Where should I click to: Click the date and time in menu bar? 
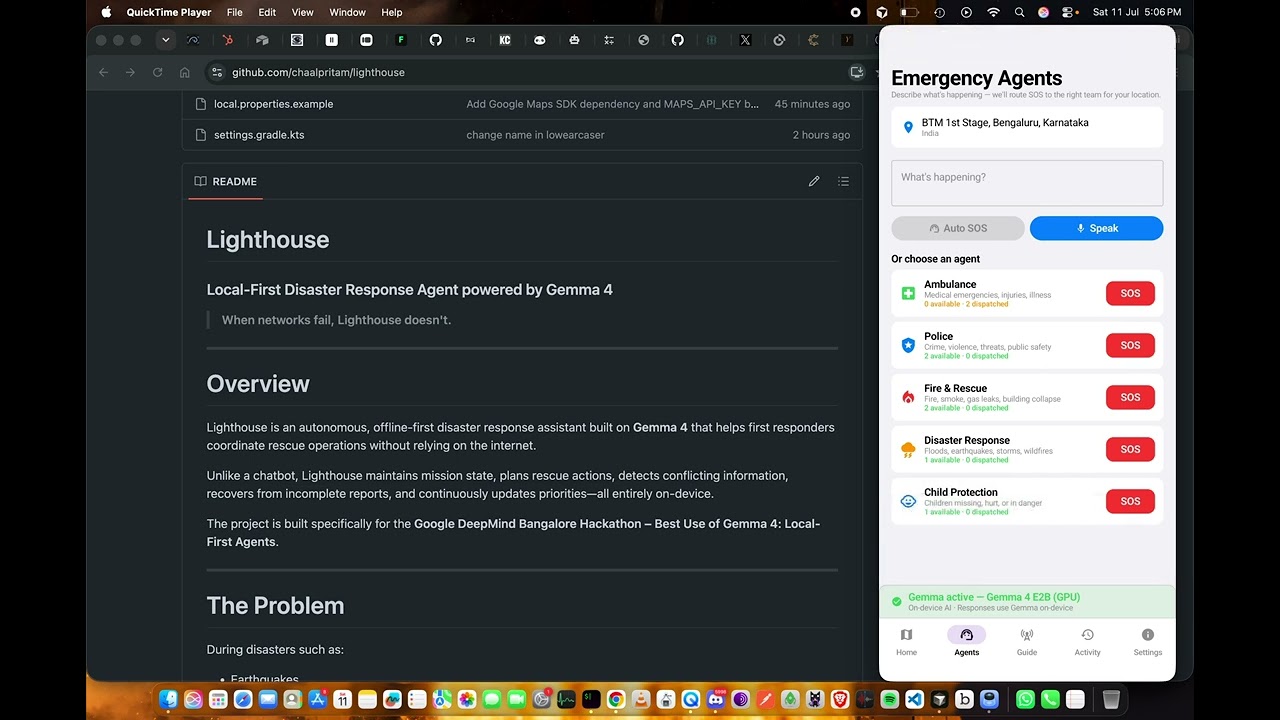[1137, 12]
